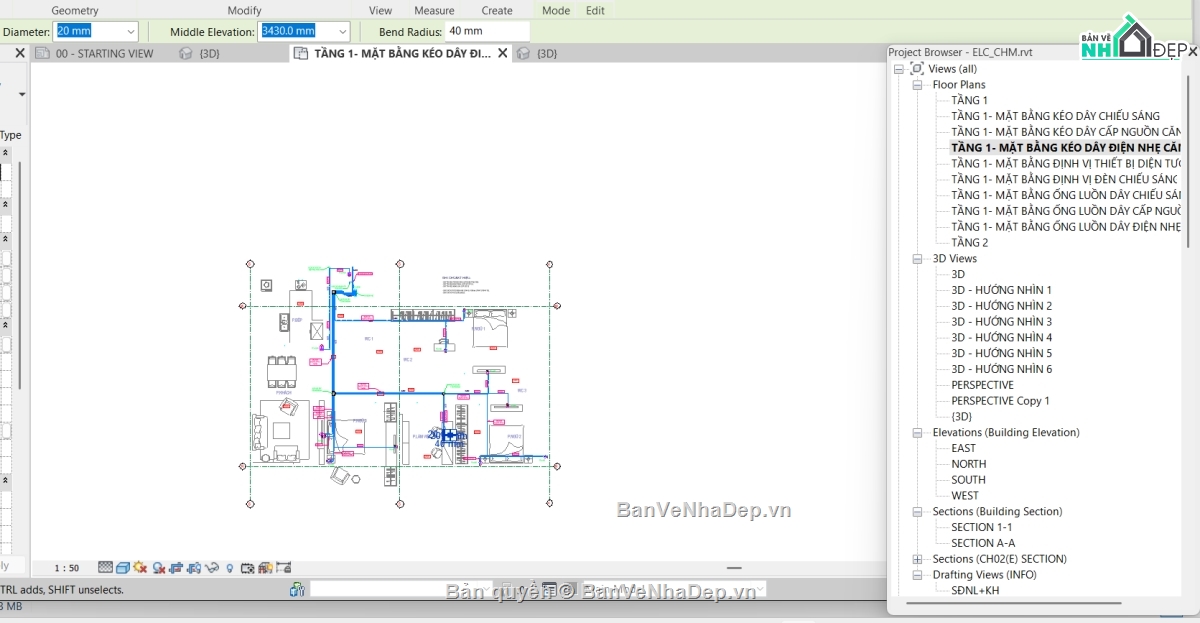Click the Show Crop Region icon
This screenshot has width=1200, height=623.
point(194,567)
